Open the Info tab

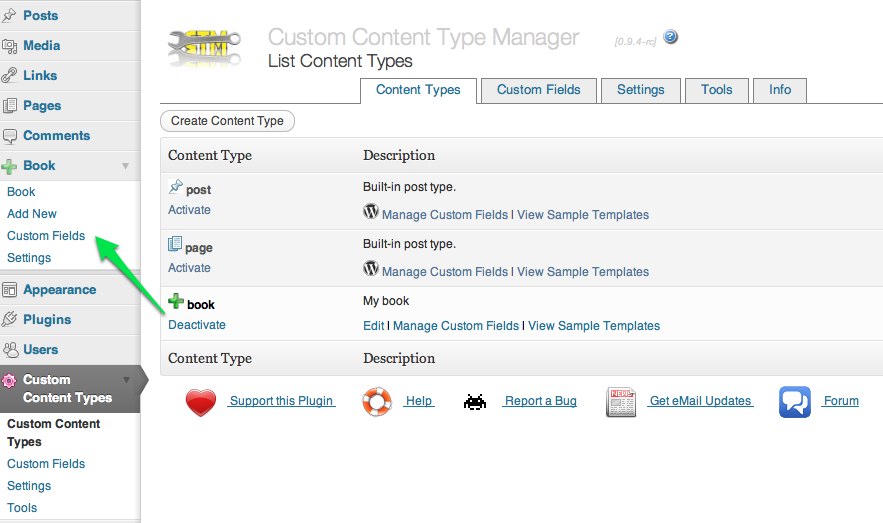[780, 90]
